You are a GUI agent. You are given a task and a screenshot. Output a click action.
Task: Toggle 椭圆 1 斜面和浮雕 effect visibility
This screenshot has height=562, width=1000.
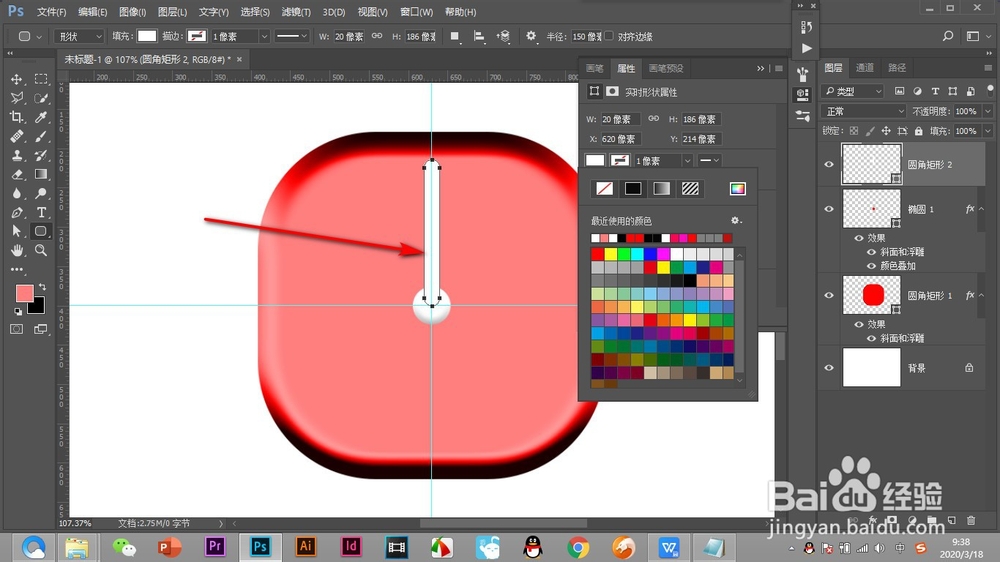pyautogui.click(x=871, y=252)
